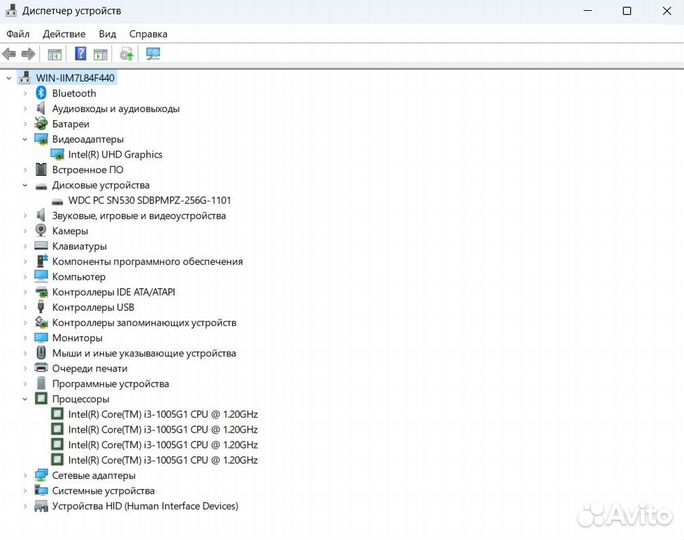
Task: Click the WIN-IIM7L84F440 computer icon
Action: click(x=25, y=78)
